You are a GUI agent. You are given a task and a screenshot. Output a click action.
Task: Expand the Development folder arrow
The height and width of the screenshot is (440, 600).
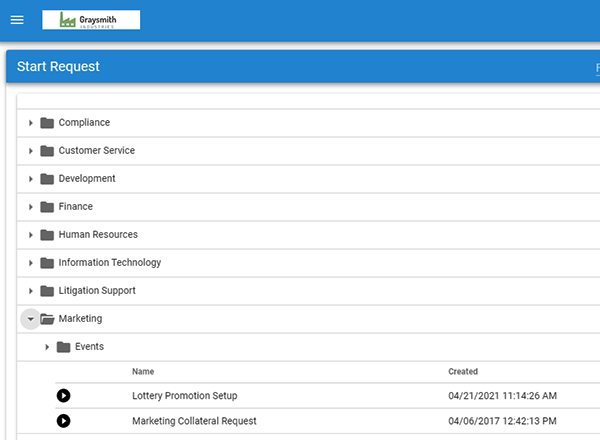31,179
